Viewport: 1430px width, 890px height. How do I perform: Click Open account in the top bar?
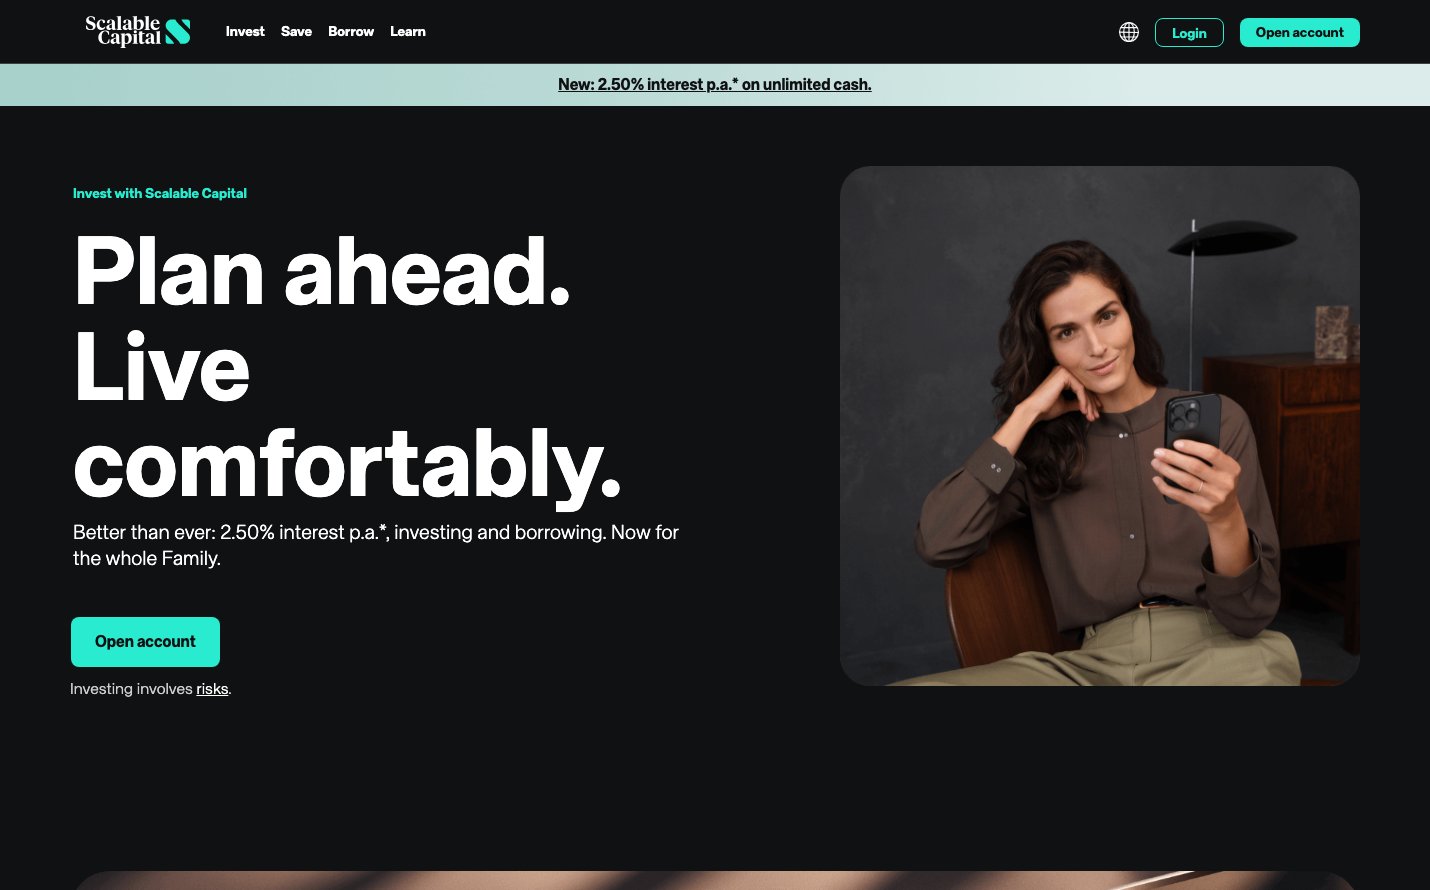(x=1299, y=32)
